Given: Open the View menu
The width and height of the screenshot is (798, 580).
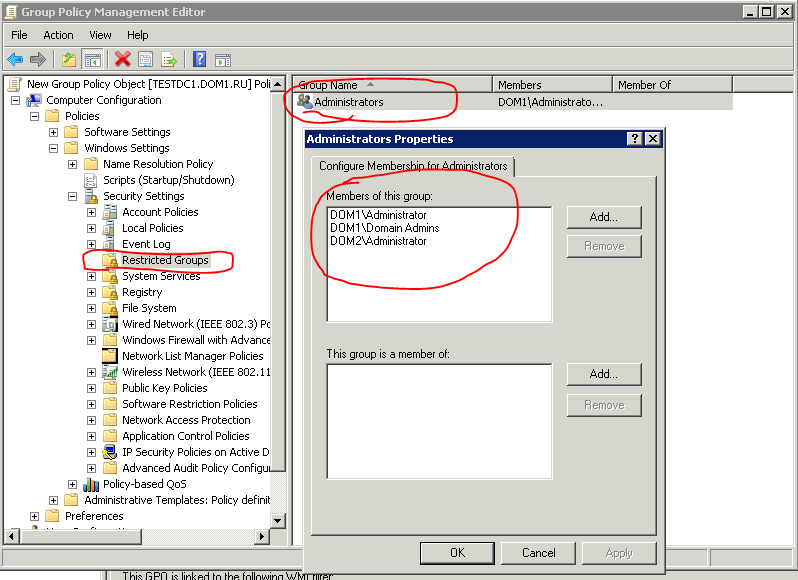Looking at the screenshot, I should coord(100,35).
